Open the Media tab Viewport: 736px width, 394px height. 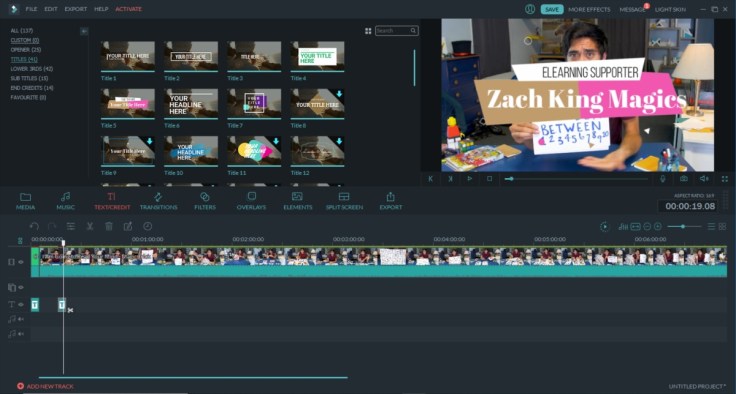click(x=25, y=201)
